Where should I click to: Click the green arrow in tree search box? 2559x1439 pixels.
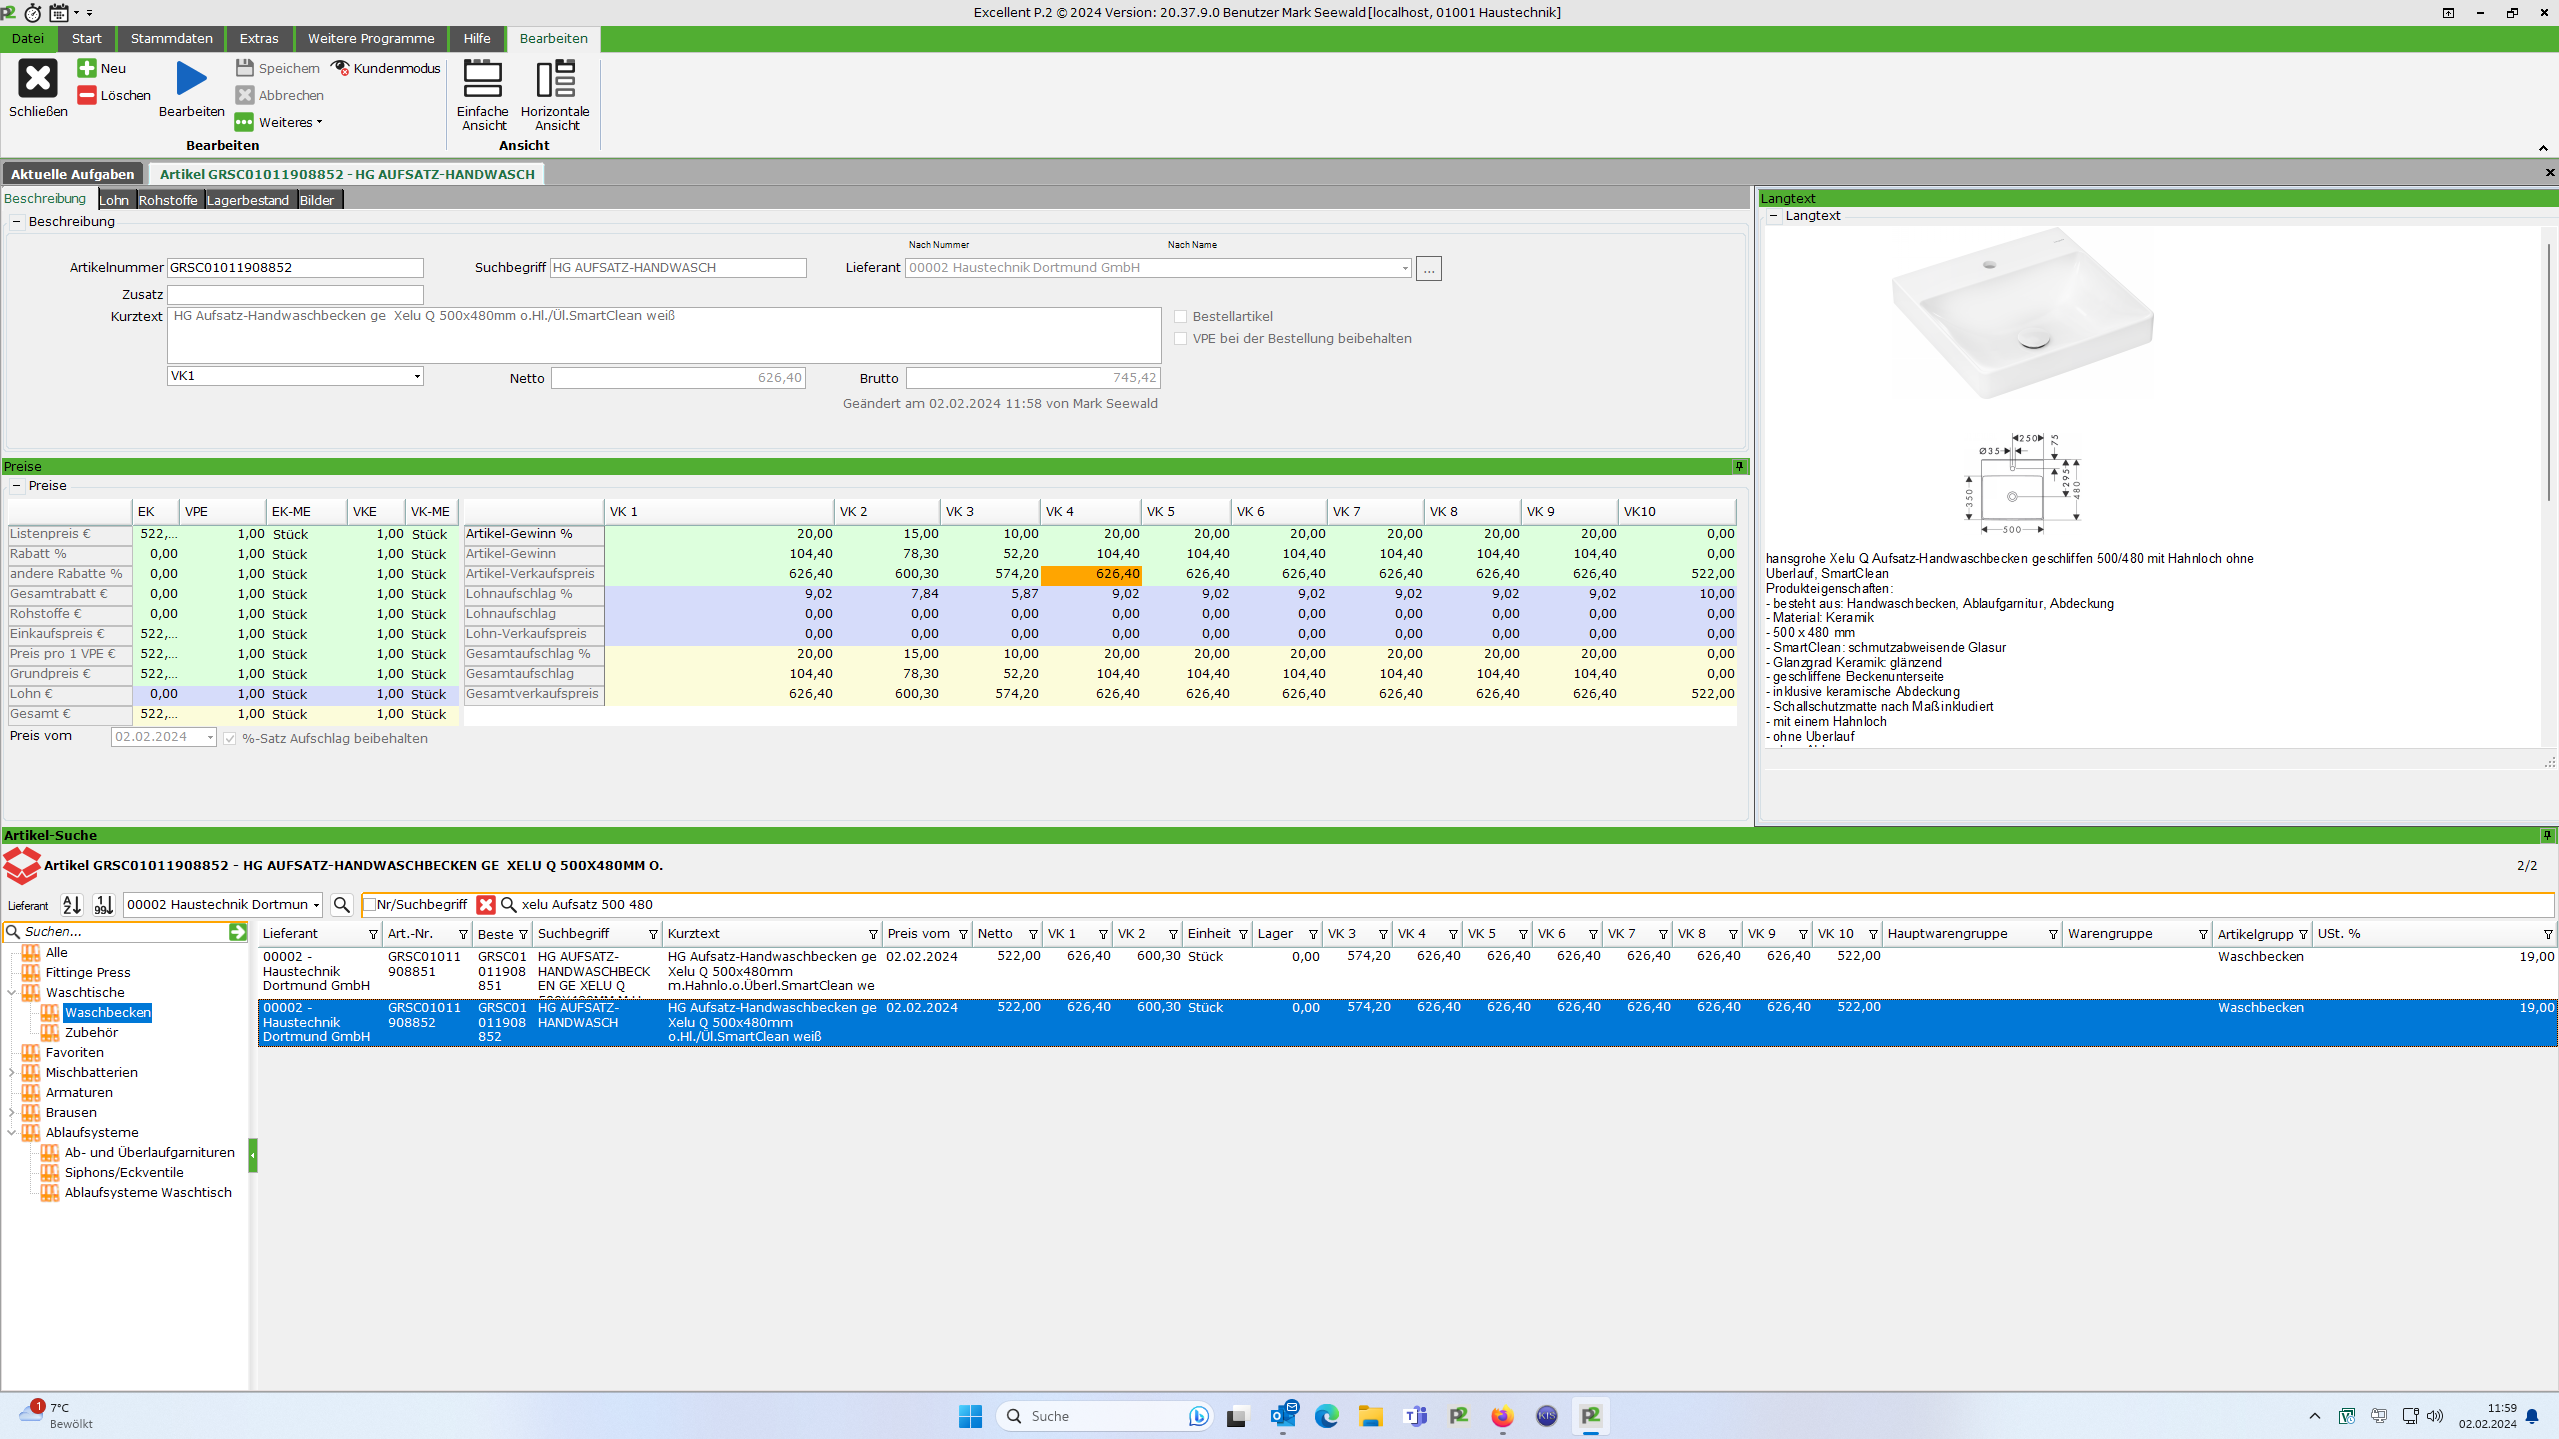pyautogui.click(x=237, y=931)
